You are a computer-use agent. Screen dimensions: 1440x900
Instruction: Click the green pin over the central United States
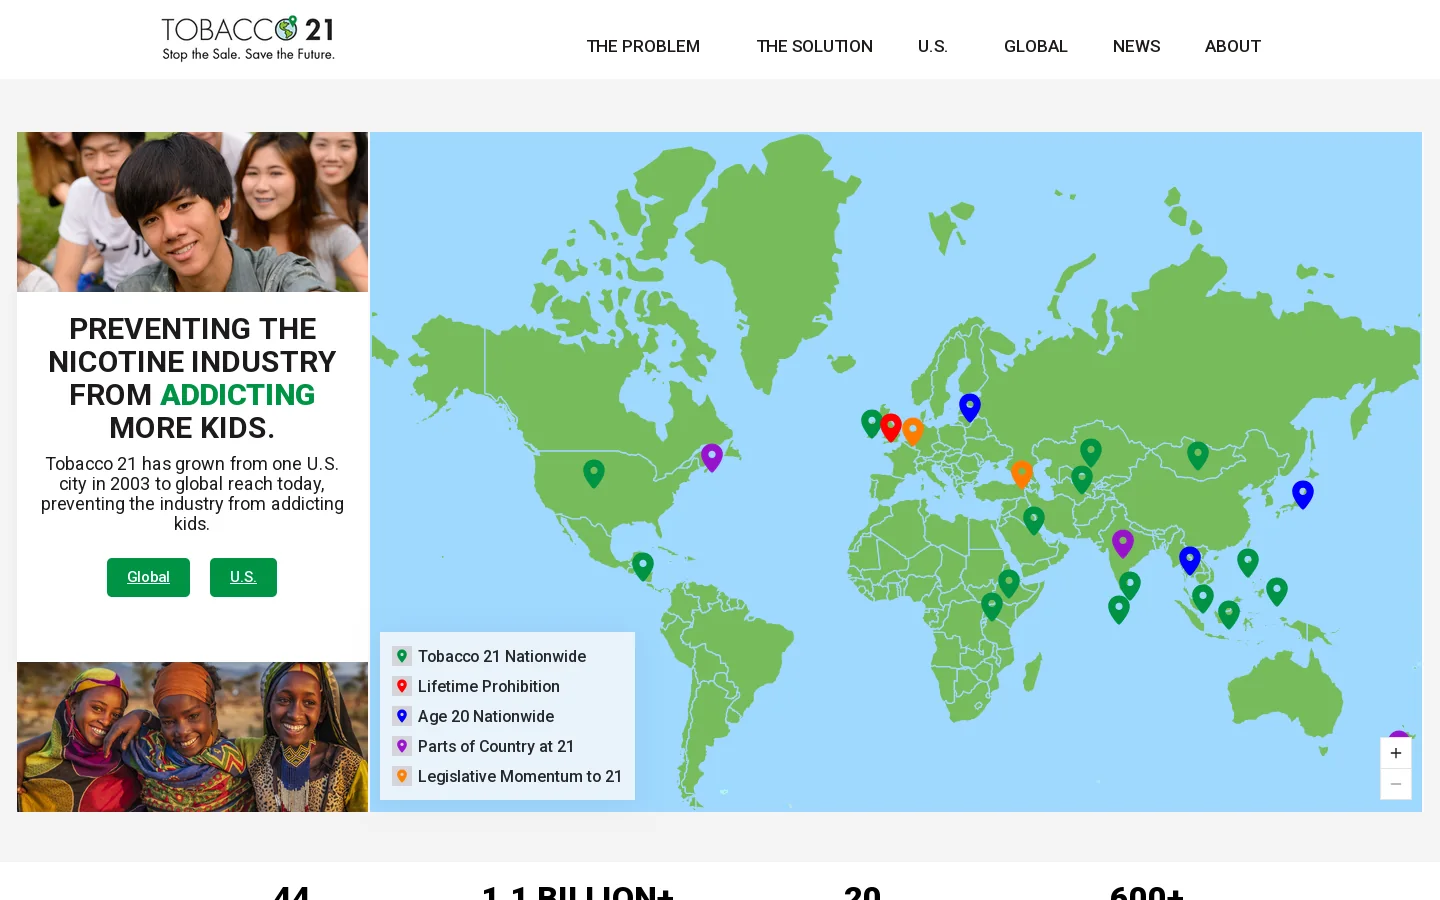click(594, 473)
